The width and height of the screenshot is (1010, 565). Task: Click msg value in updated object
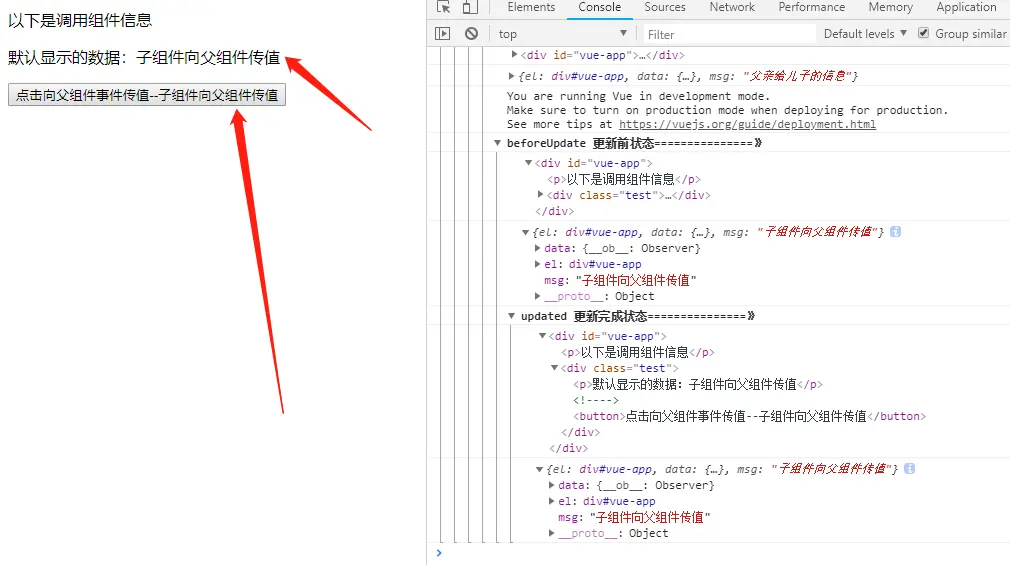click(650, 517)
